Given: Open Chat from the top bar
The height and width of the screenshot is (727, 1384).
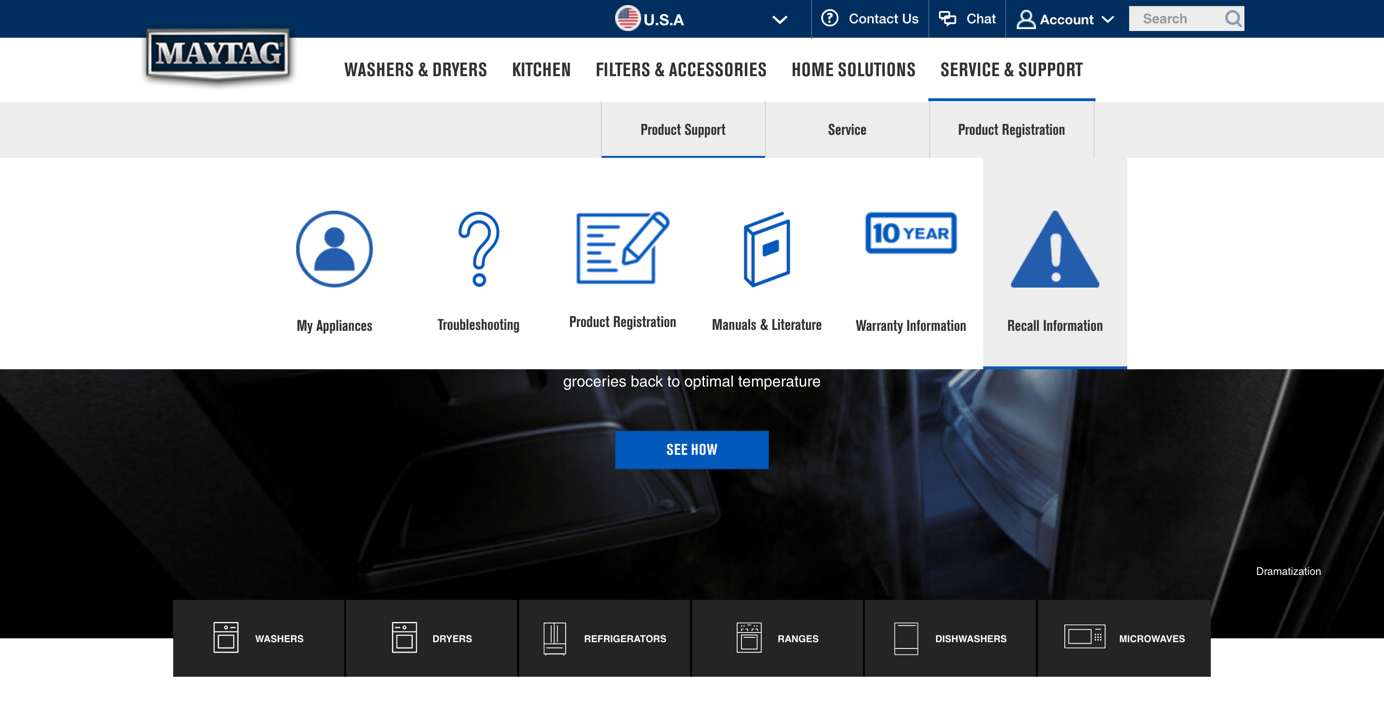Looking at the screenshot, I should tap(967, 19).
